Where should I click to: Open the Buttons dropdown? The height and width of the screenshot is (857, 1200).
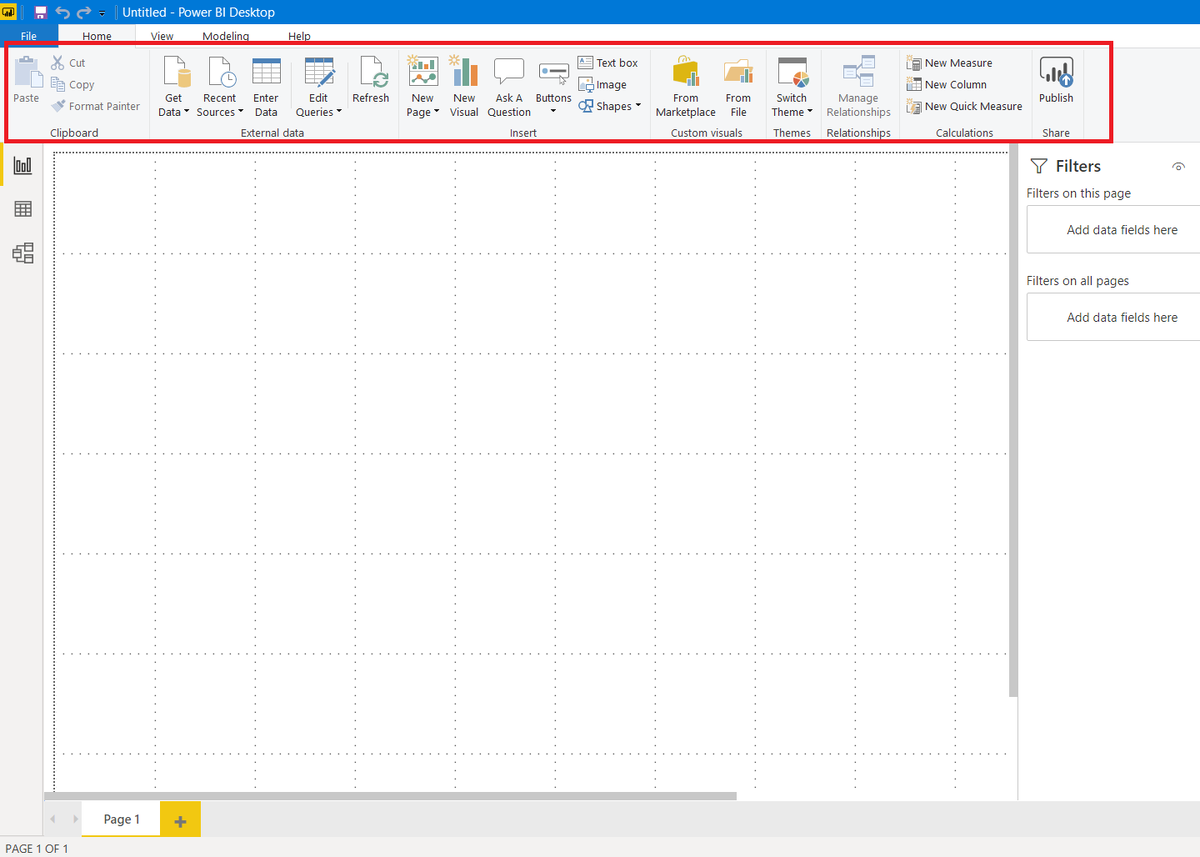click(553, 87)
